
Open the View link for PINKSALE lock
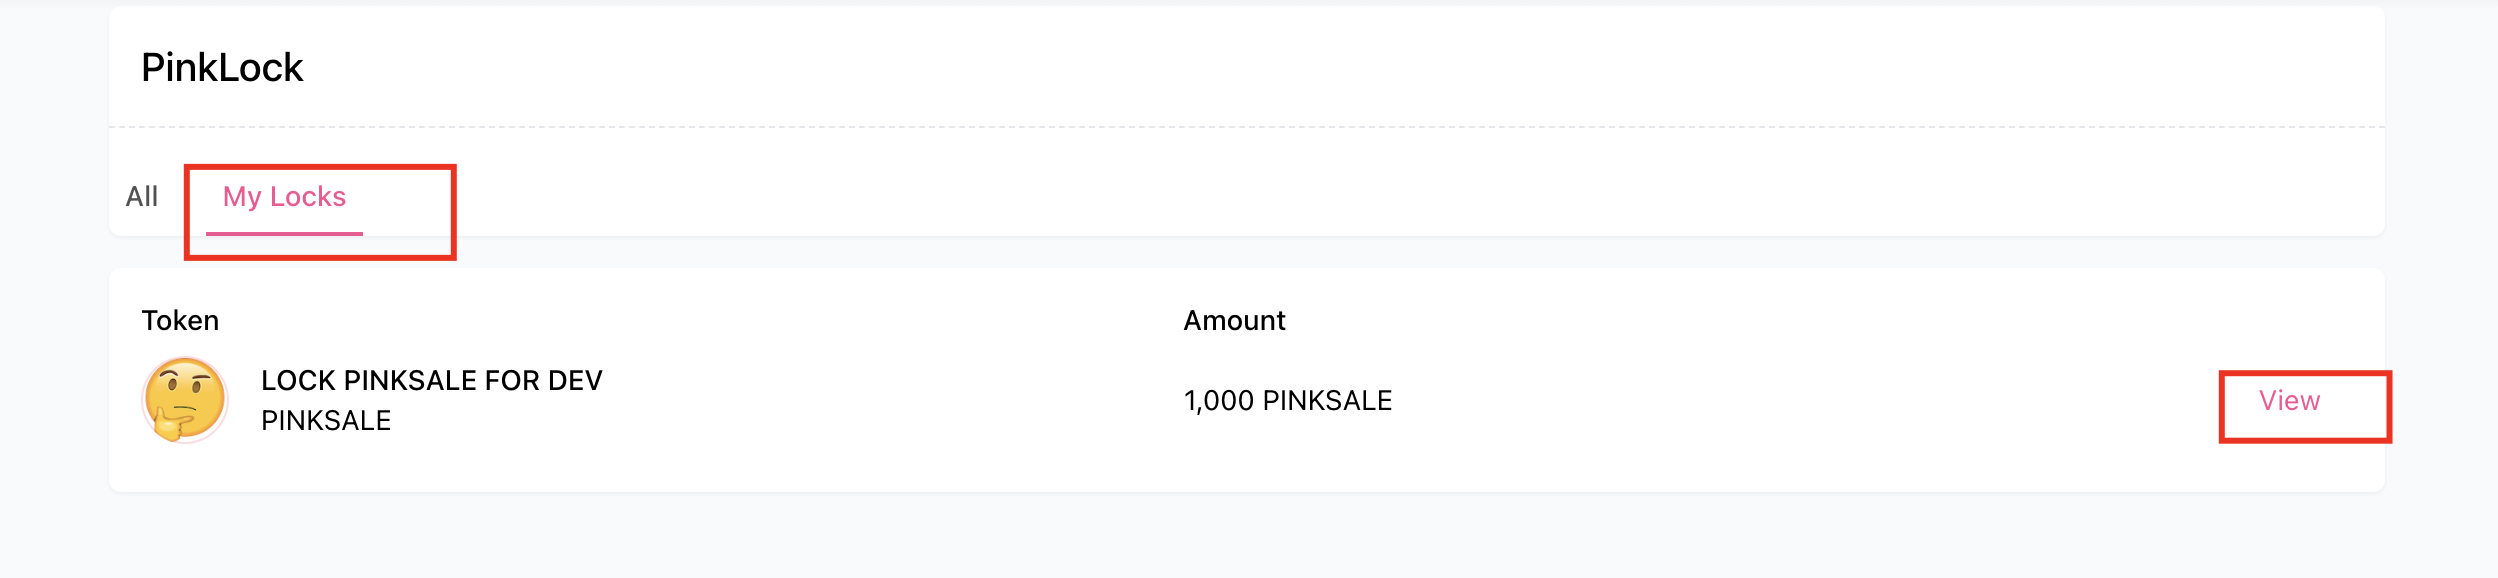(x=2289, y=401)
